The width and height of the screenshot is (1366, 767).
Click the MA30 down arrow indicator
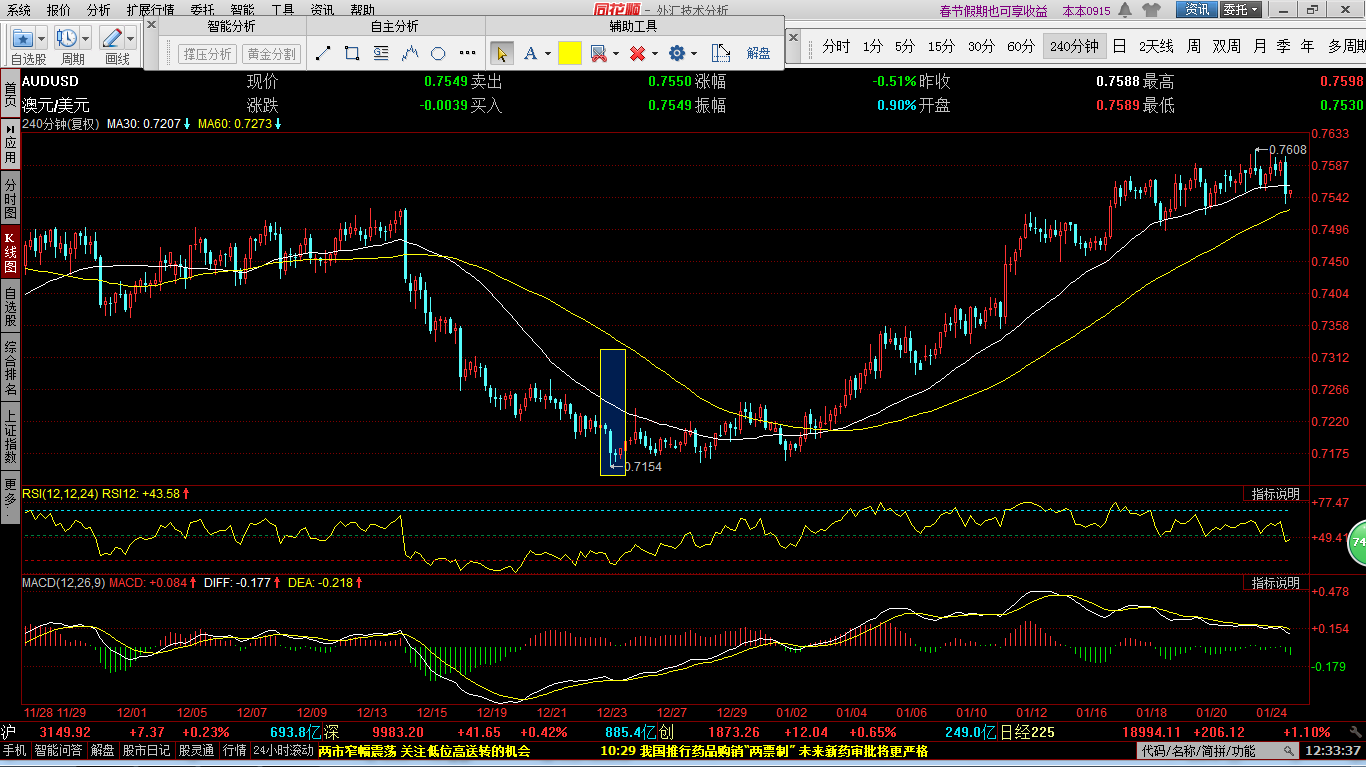tap(187, 124)
